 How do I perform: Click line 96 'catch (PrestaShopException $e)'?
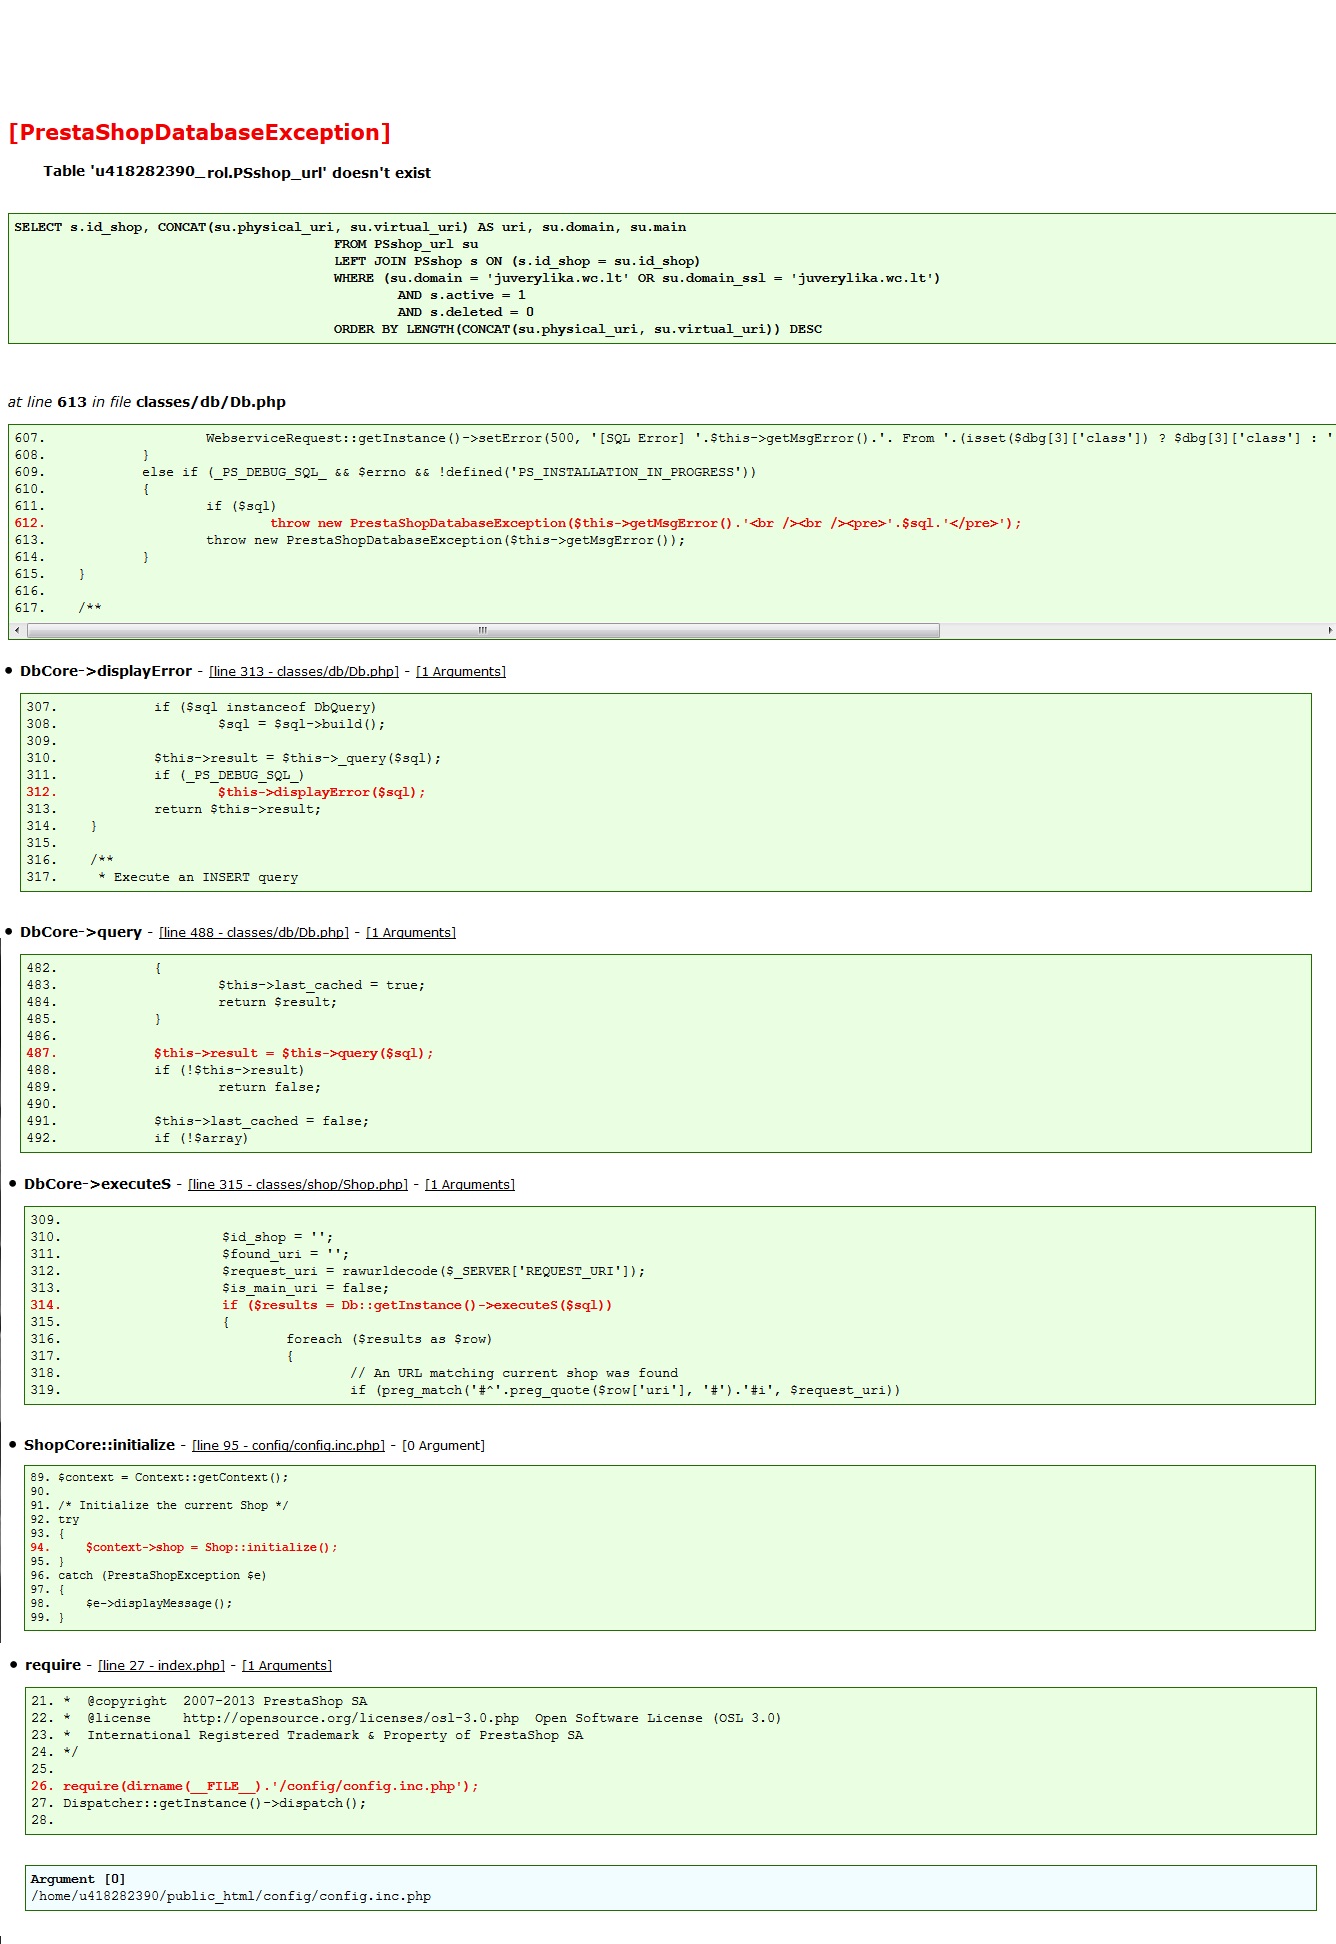(x=162, y=1575)
